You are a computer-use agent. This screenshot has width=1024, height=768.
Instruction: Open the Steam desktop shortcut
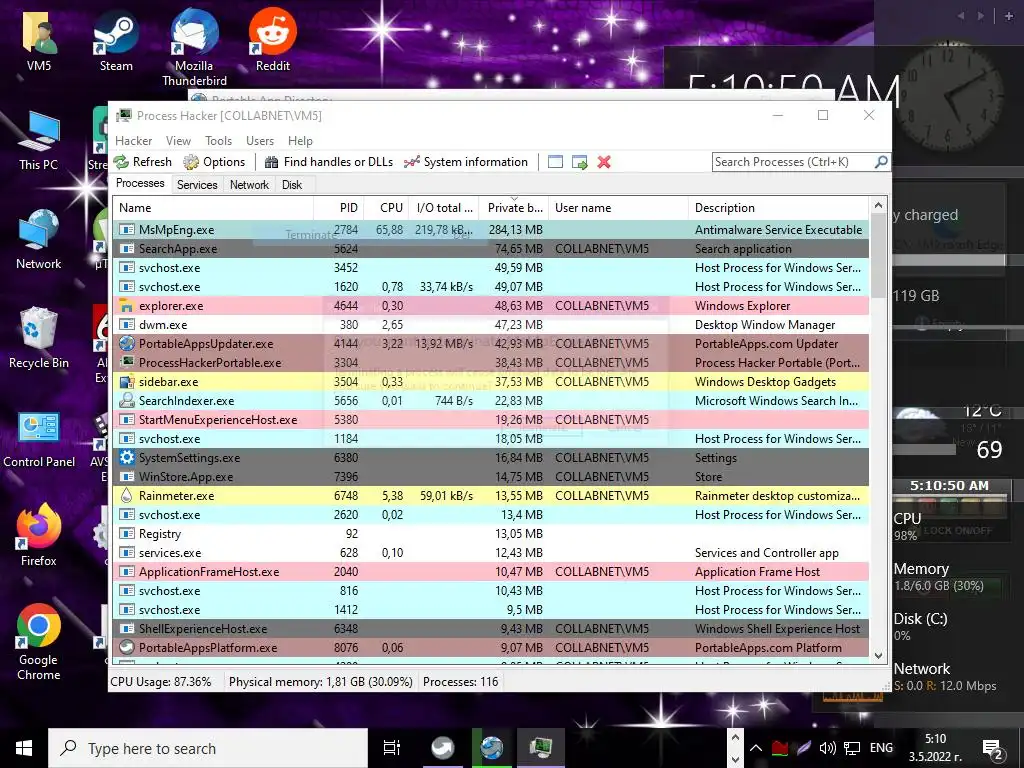click(116, 40)
